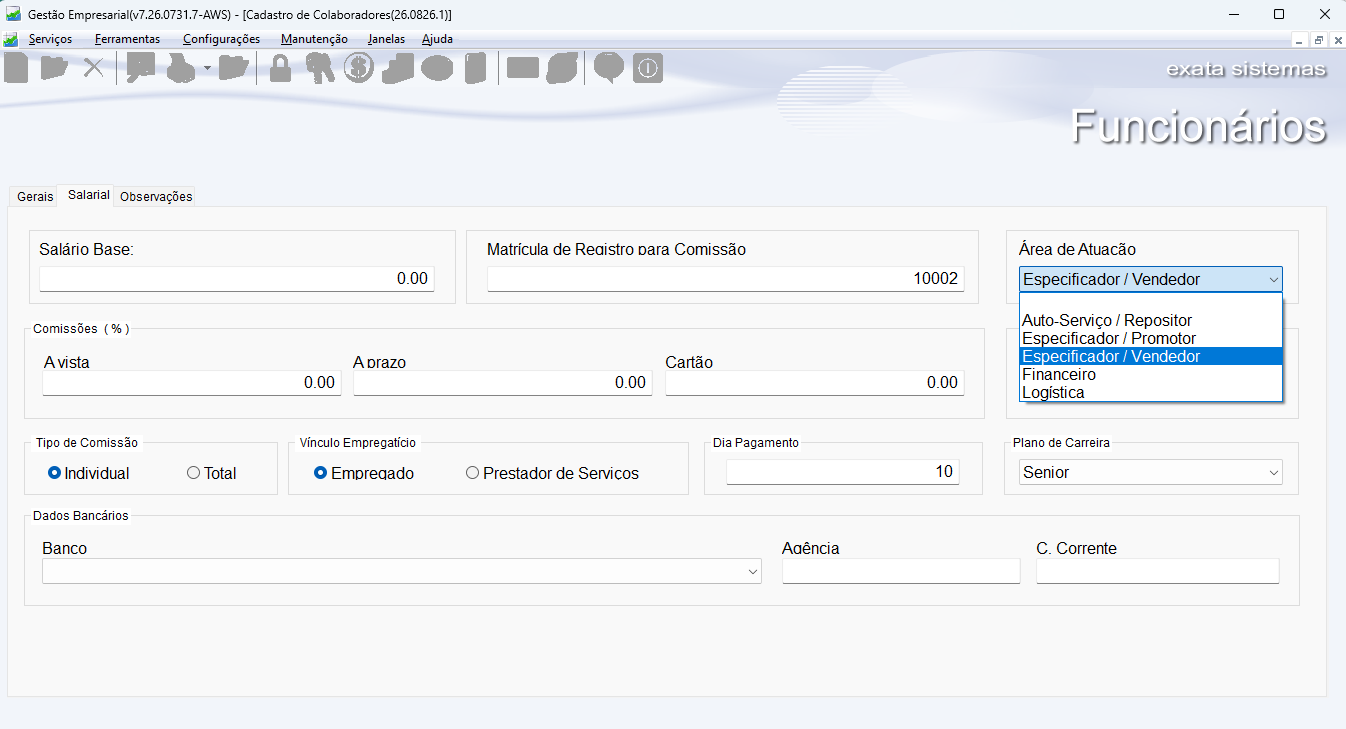
Task: Click the phone-shaped toolbar icon
Action: pos(475,68)
